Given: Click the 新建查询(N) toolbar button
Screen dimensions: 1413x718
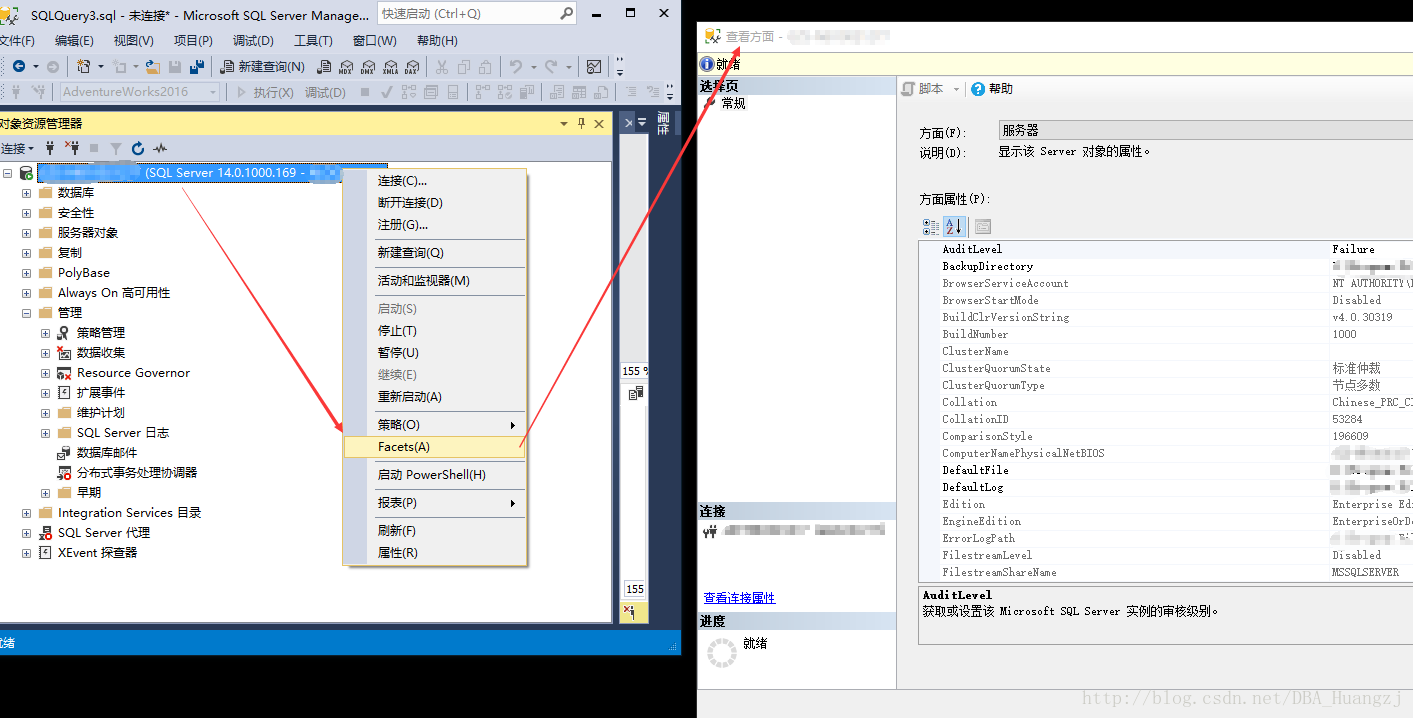Looking at the screenshot, I should click(262, 67).
